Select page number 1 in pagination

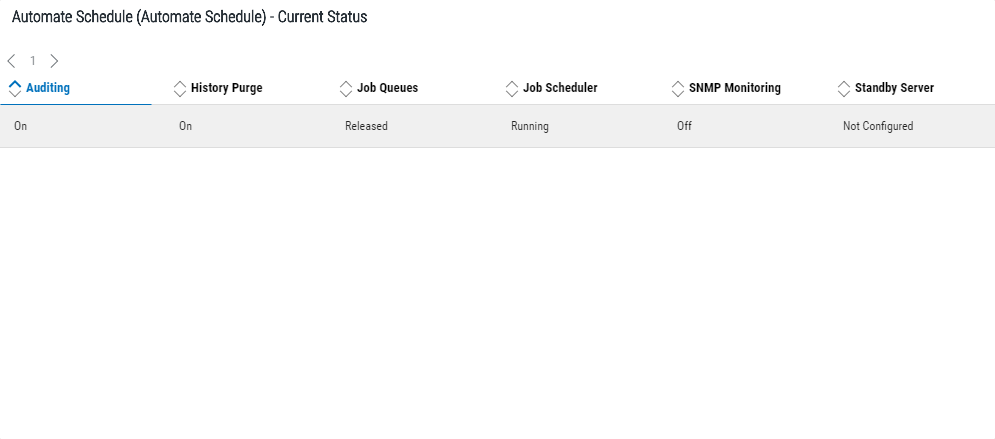[x=32, y=61]
